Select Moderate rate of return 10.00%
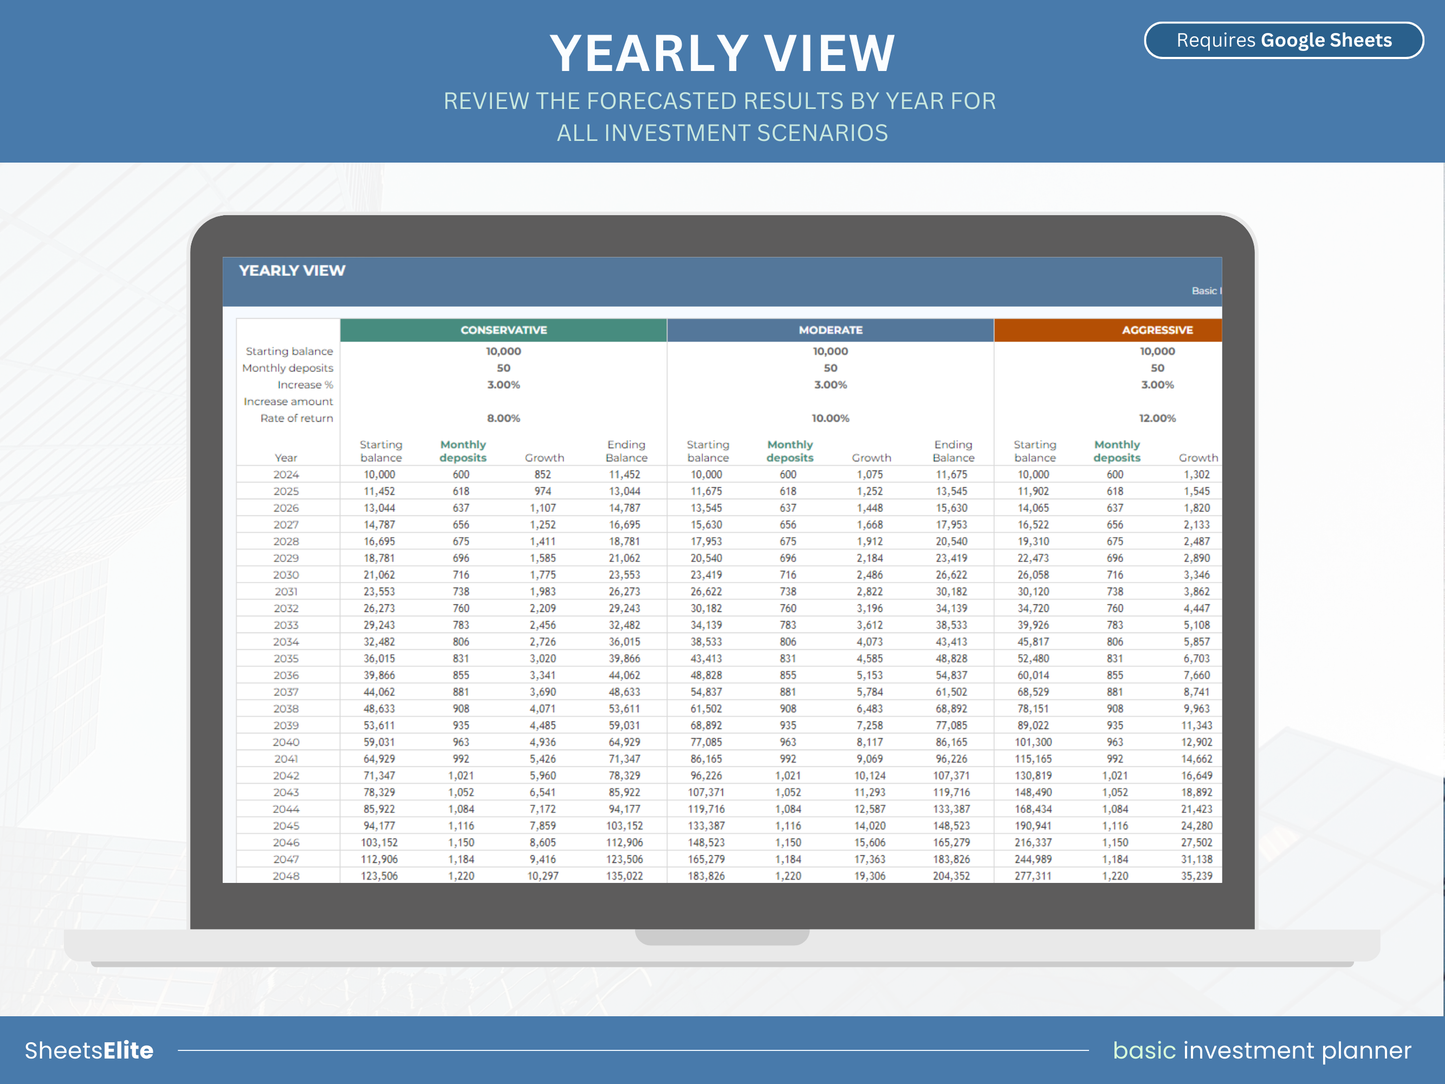The image size is (1445, 1084). coord(830,418)
